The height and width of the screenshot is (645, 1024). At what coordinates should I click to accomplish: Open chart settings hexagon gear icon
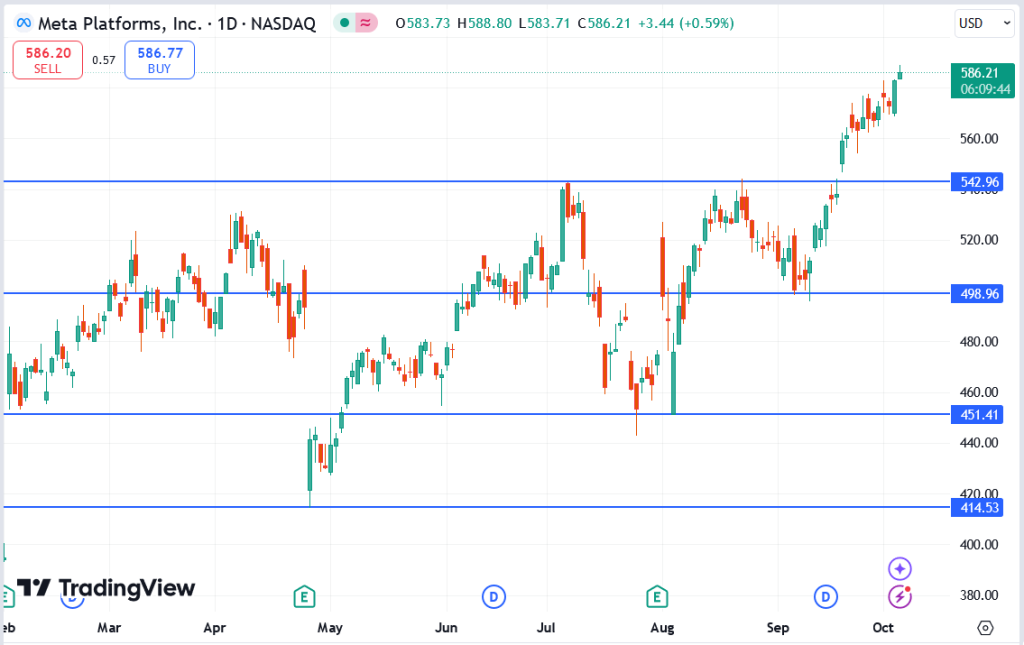[985, 628]
